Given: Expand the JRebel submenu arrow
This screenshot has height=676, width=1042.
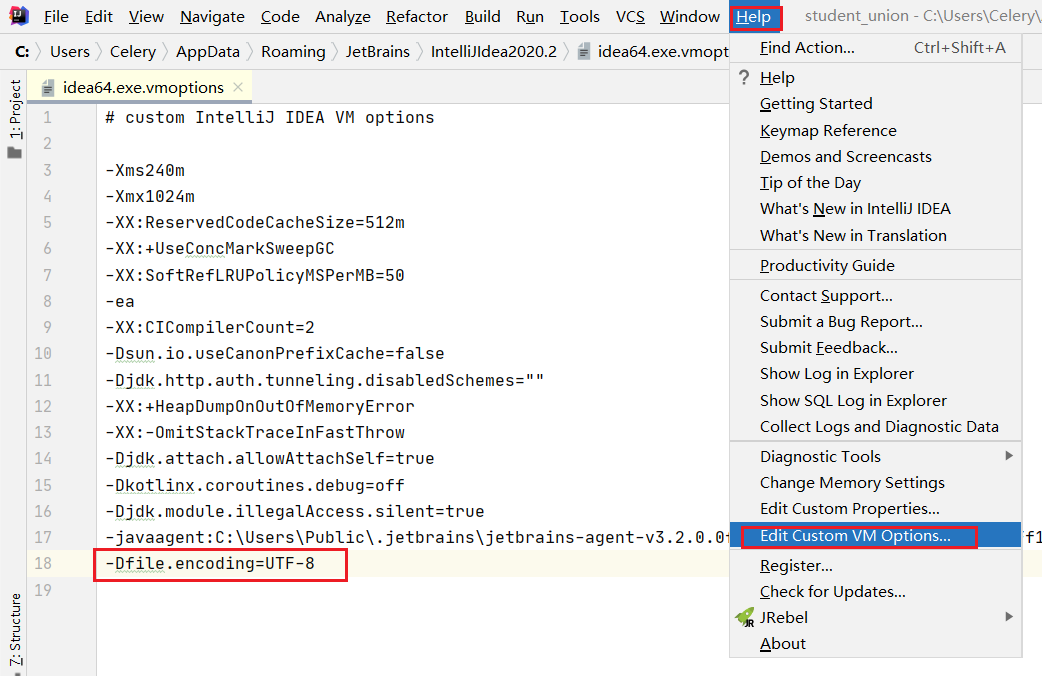Looking at the screenshot, I should [x=1009, y=617].
